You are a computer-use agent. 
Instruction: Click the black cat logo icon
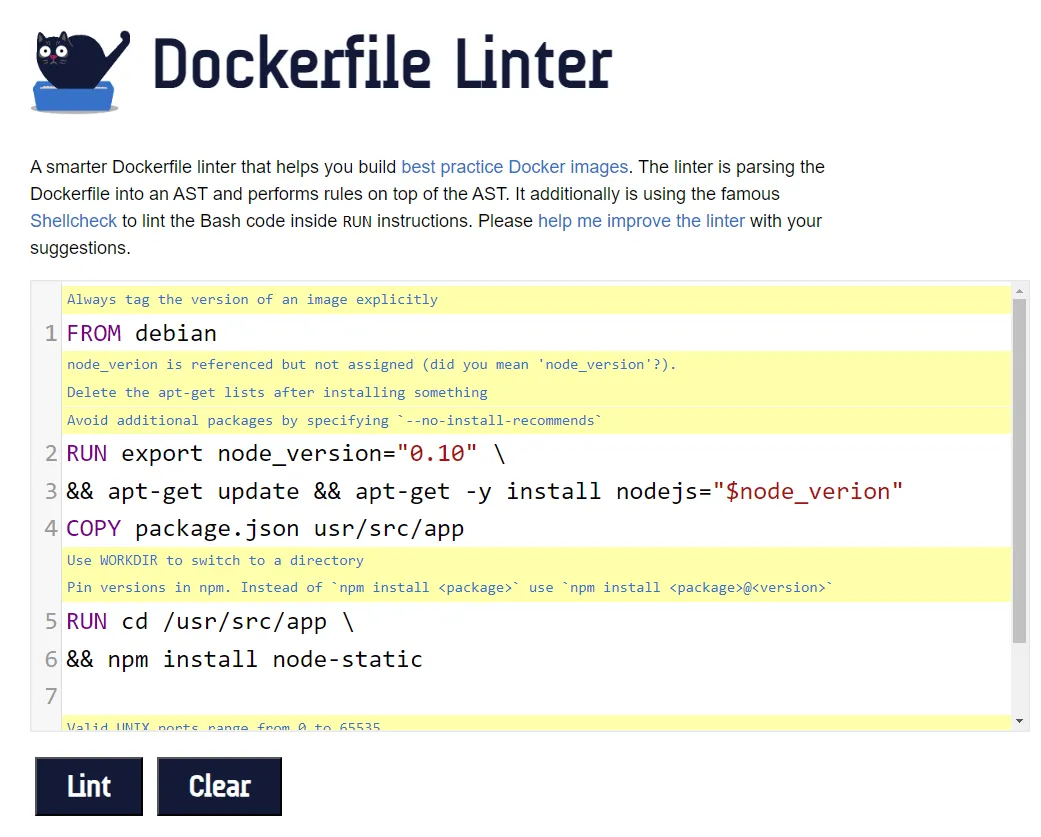coord(80,71)
